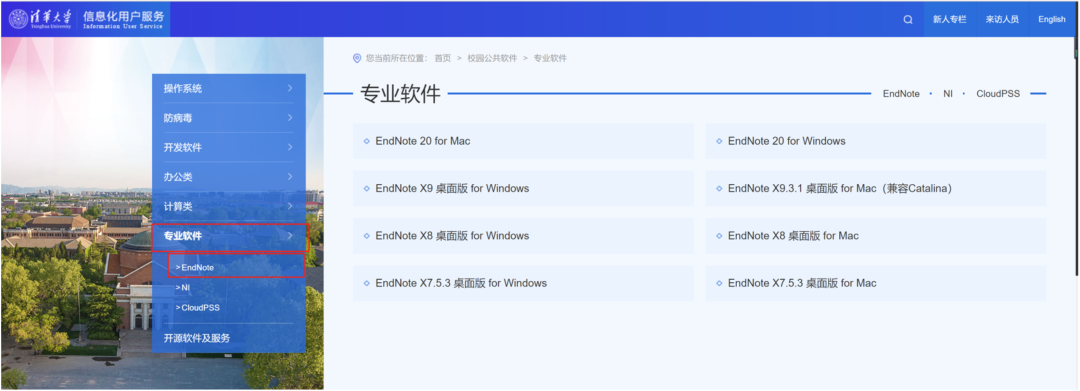Open EndNote X7.5.3 桌面版 for Windows
The height and width of the screenshot is (391, 1080).
pos(523,283)
